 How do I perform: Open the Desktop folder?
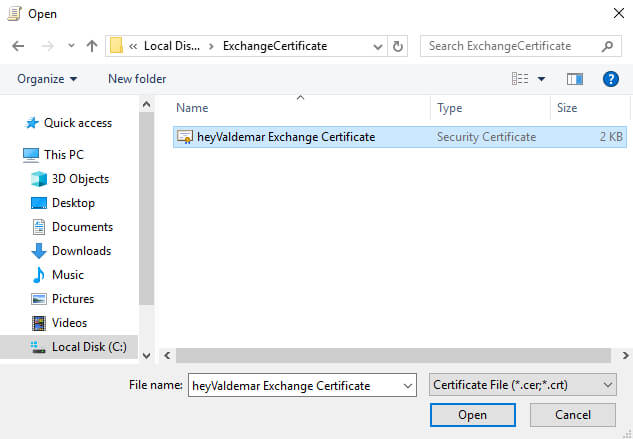(73, 203)
